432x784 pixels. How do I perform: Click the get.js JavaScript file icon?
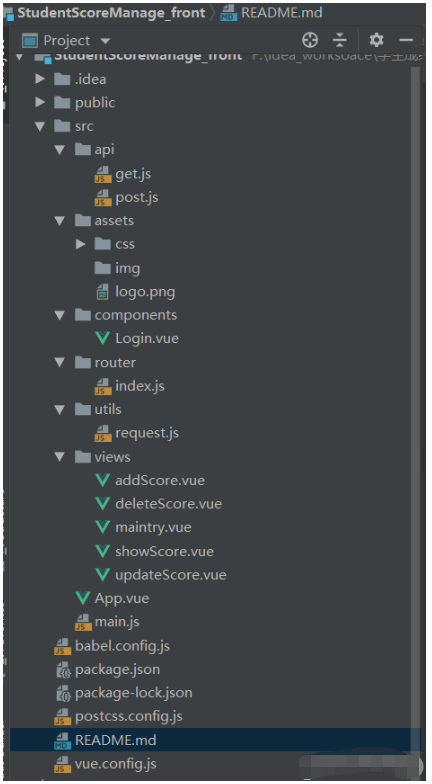click(103, 174)
